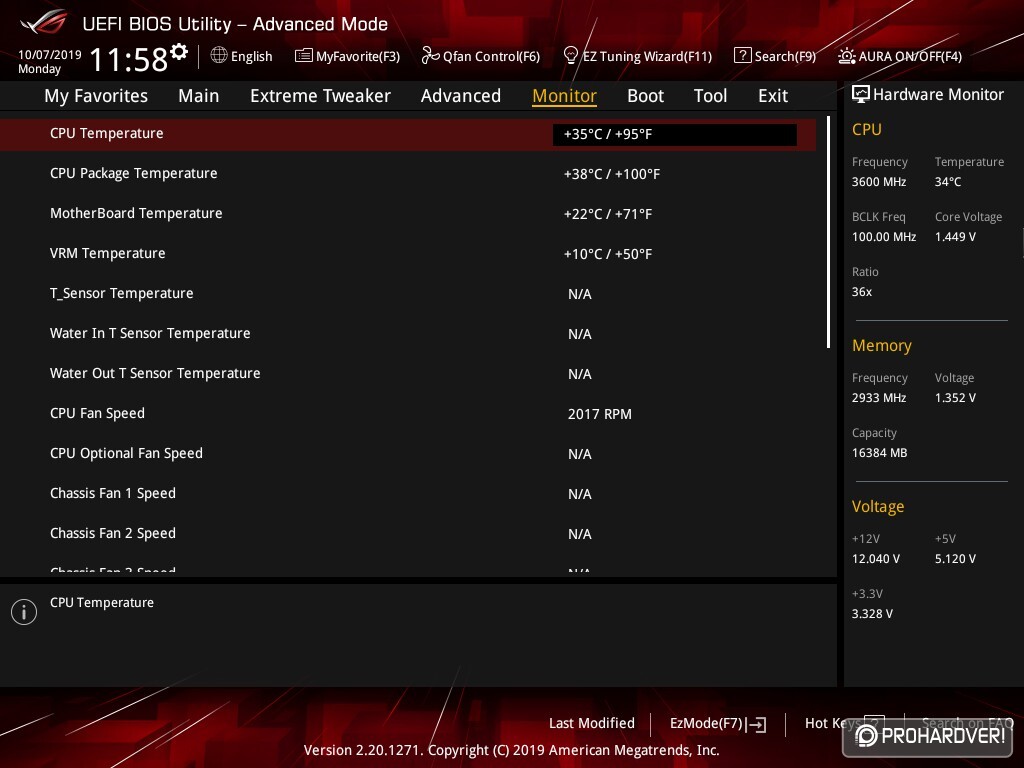Viewport: 1024px width, 768px height.
Task: Click the 5.120 V reading
Action: pos(955,559)
